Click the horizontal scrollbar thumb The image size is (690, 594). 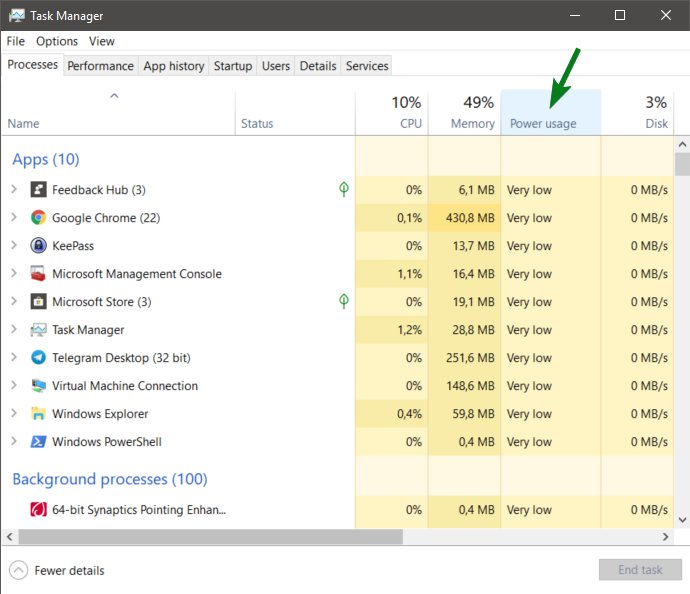[x=210, y=536]
